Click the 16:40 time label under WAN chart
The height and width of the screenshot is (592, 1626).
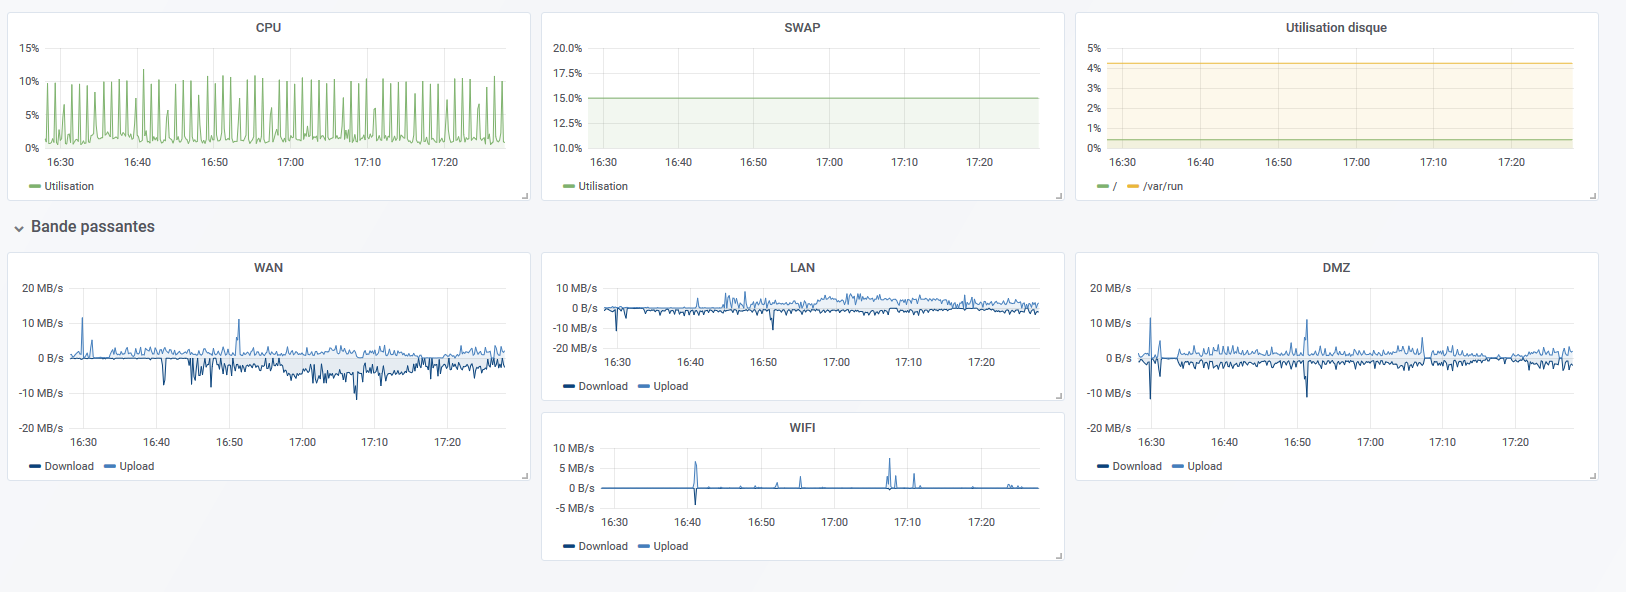[x=157, y=442]
